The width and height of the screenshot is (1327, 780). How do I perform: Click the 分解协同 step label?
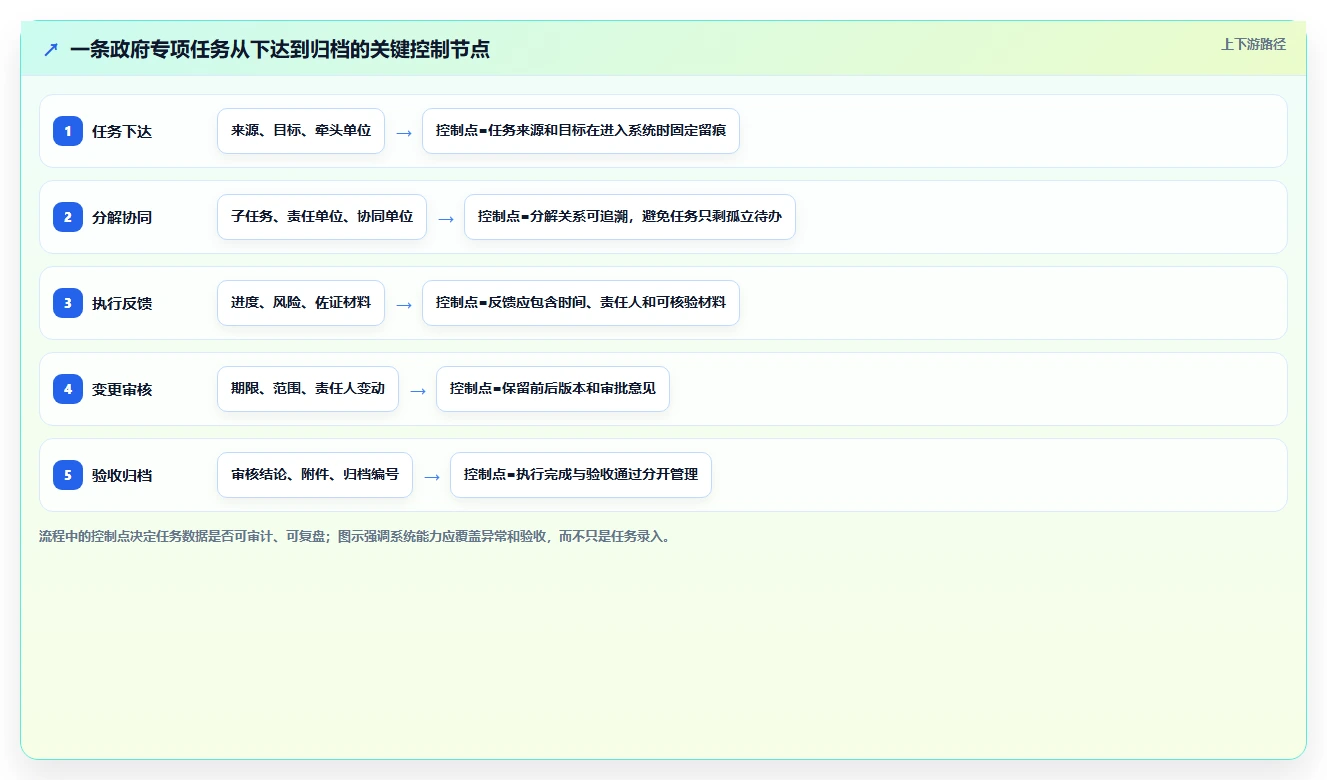(x=122, y=217)
